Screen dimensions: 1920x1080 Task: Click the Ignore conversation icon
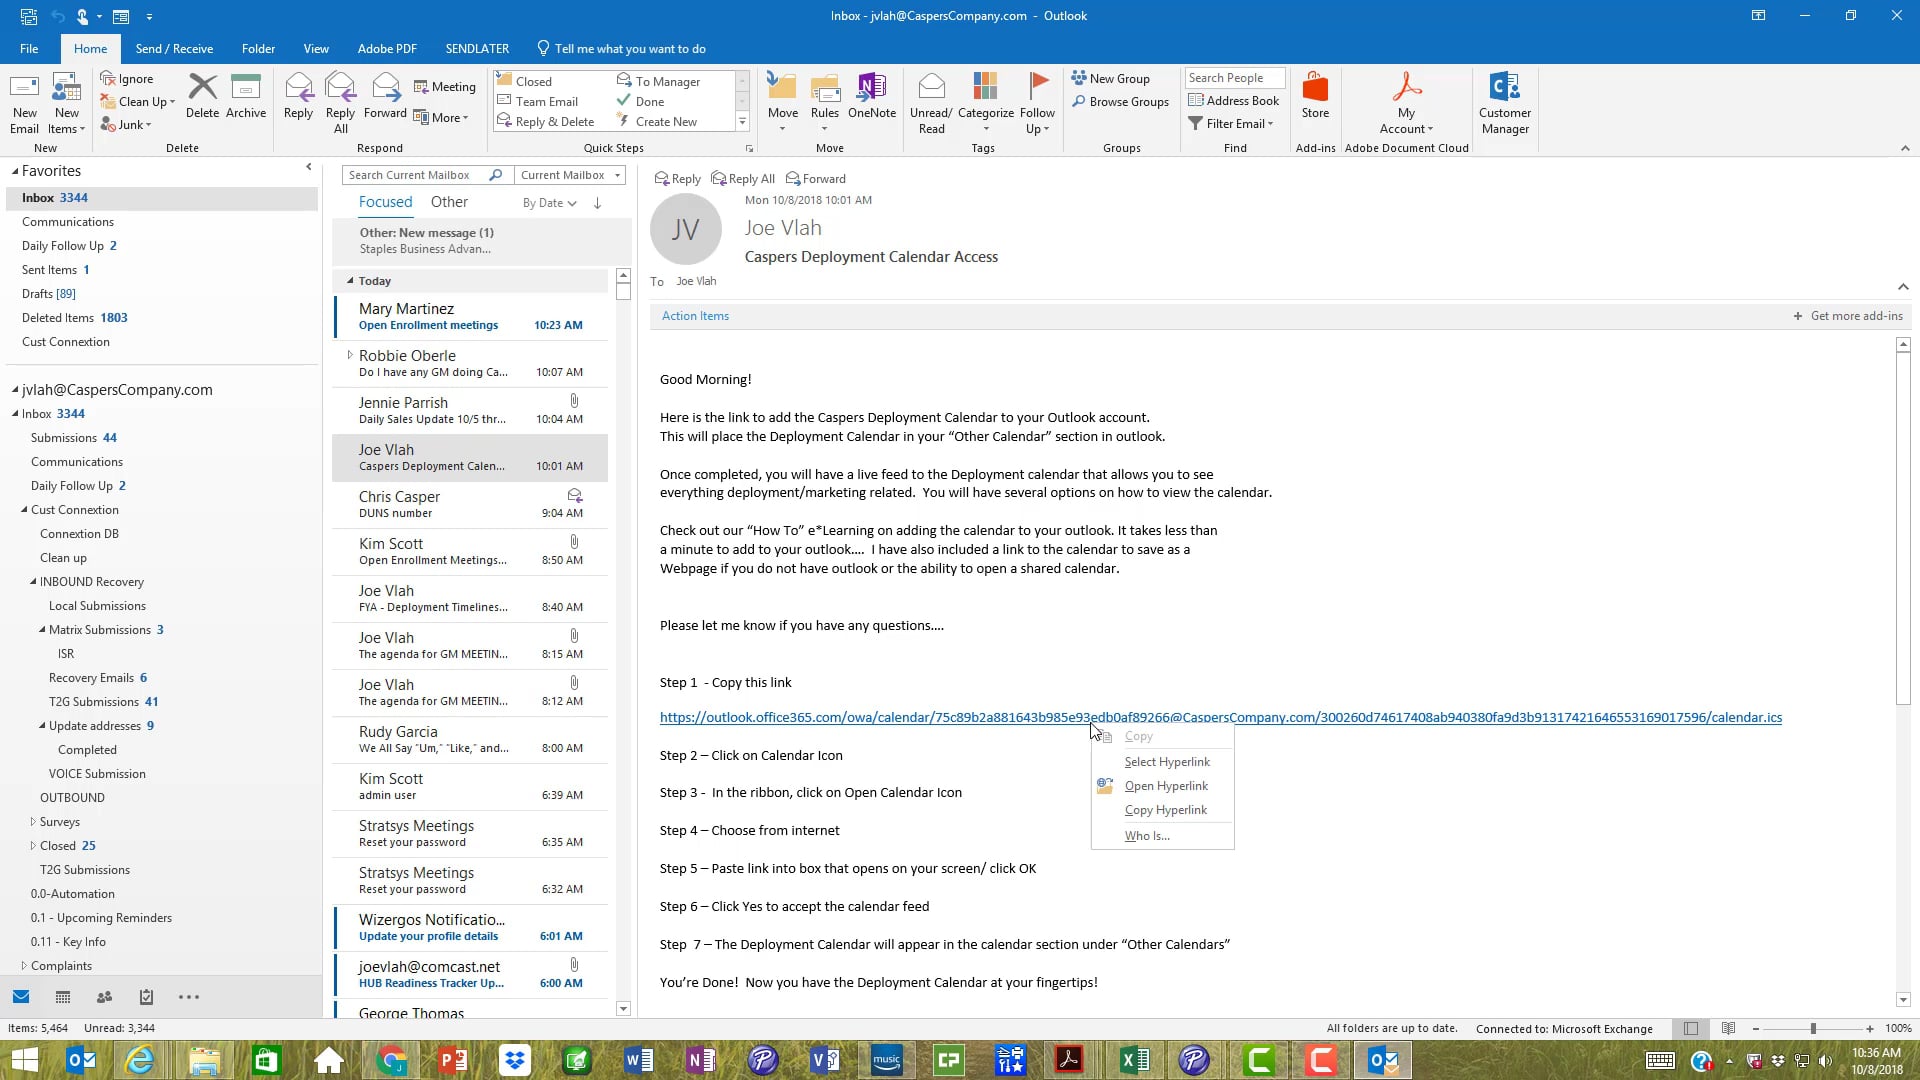coord(127,79)
